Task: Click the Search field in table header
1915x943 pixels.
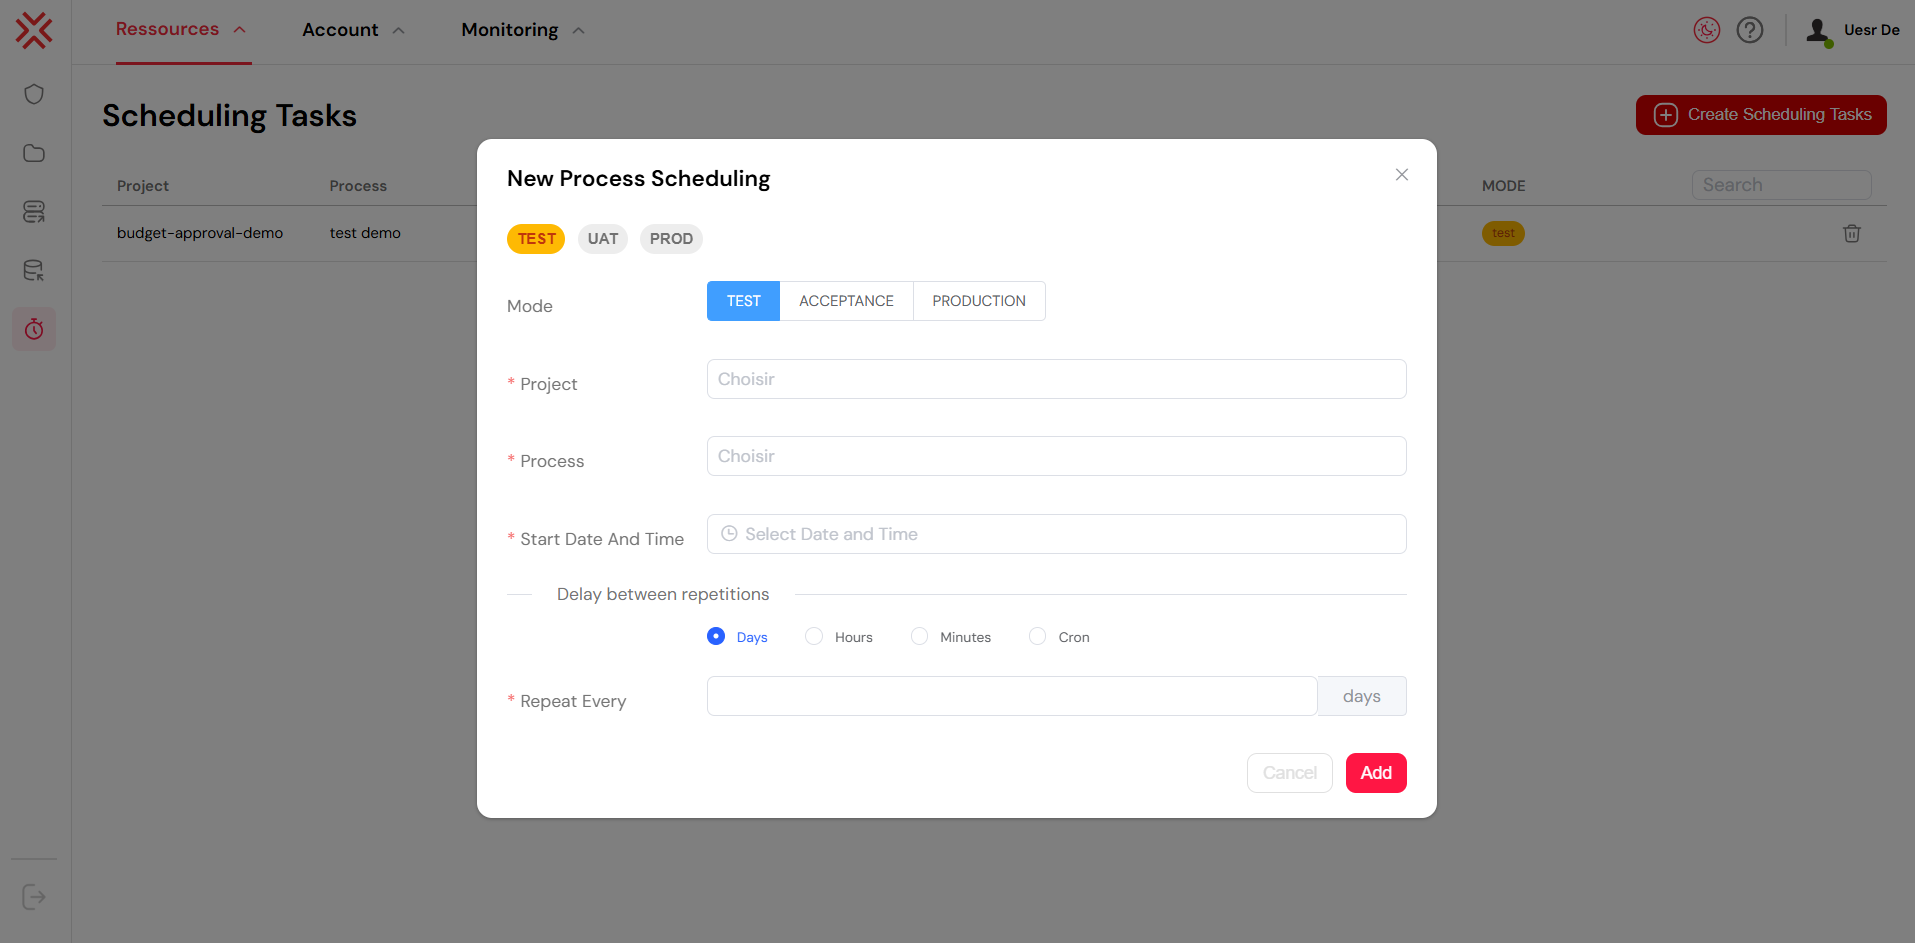Action: (1781, 185)
